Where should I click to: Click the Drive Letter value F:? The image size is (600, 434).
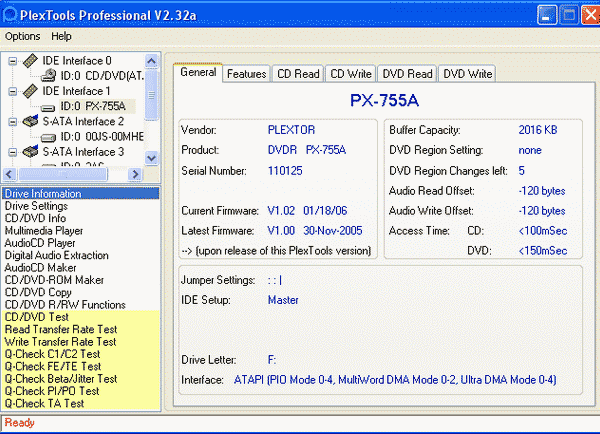[272, 360]
